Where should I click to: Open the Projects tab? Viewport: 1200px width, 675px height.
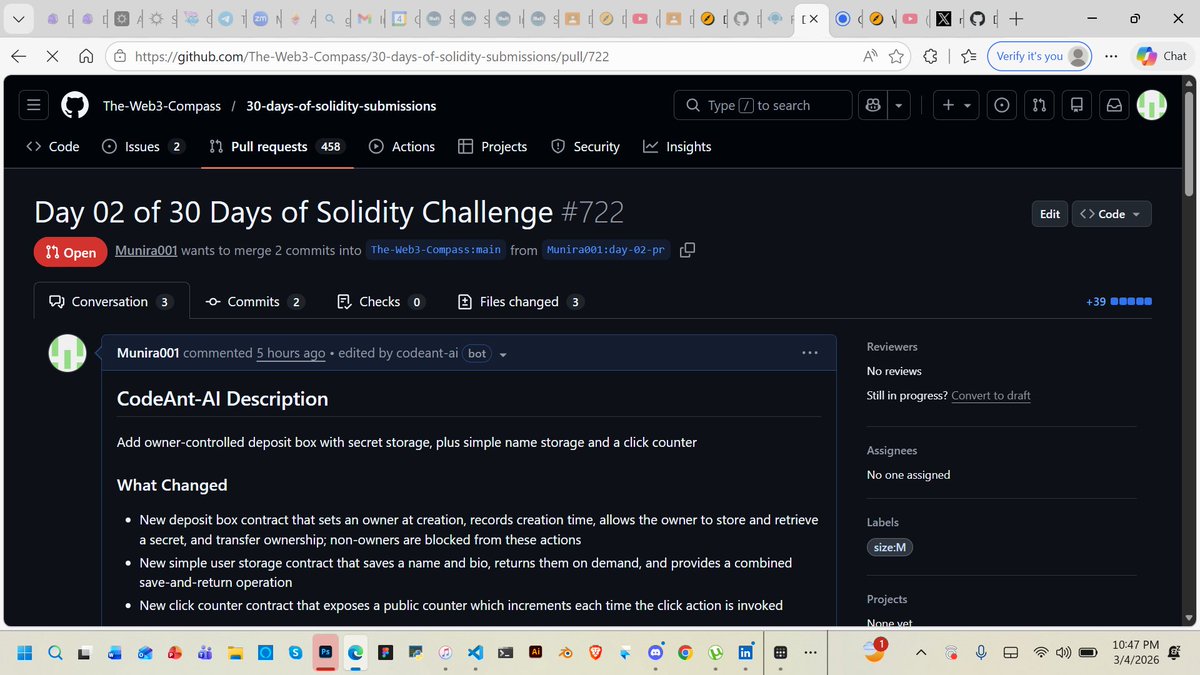tap(492, 146)
